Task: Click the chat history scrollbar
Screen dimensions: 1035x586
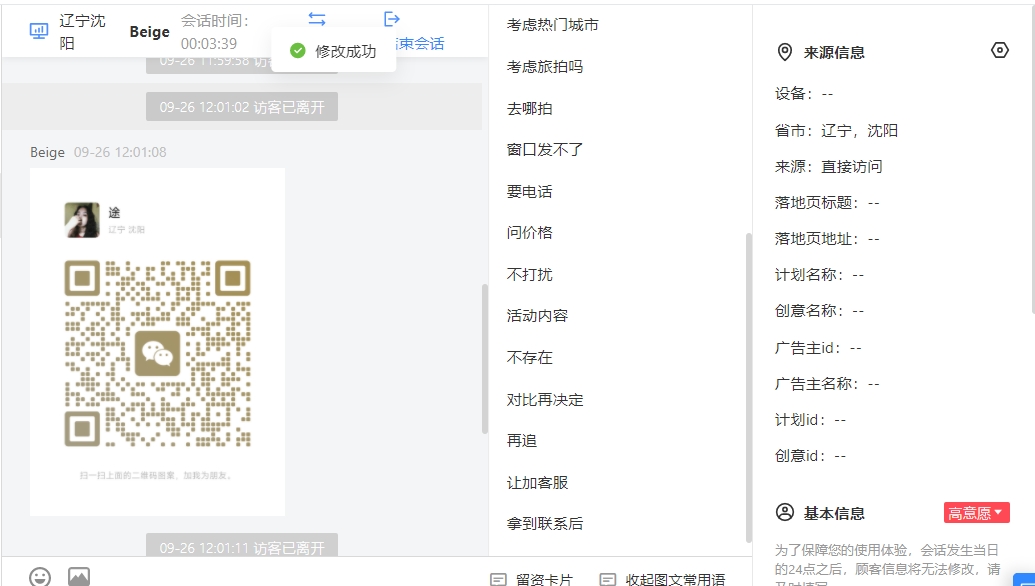Action: pos(484,358)
